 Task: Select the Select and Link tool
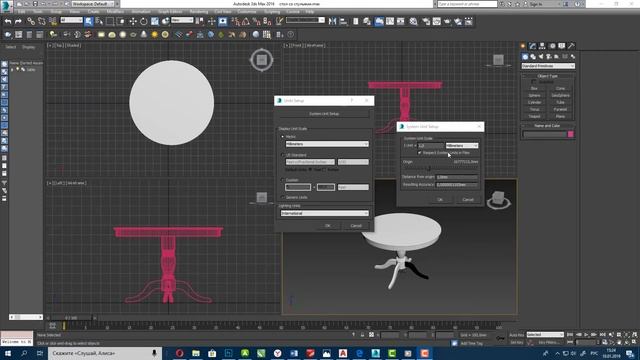(31, 21)
